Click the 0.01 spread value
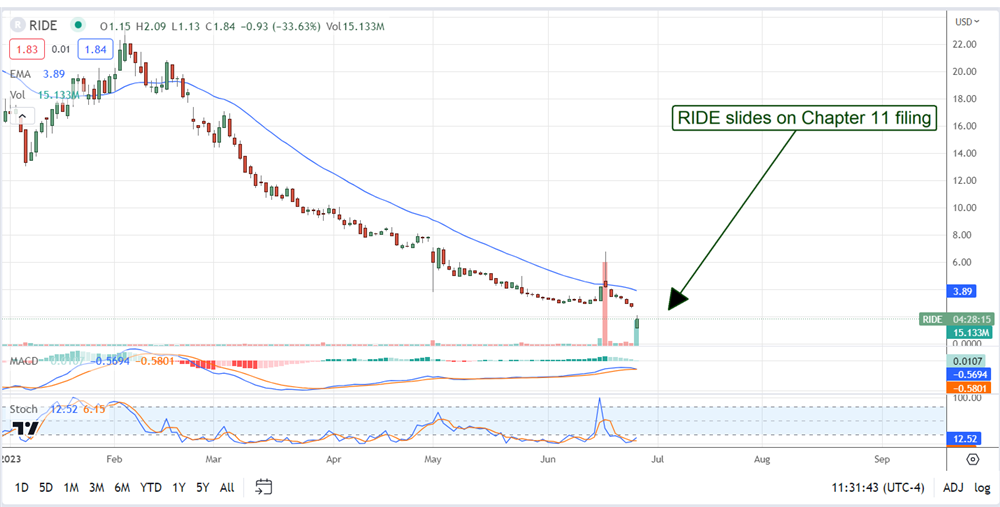 (61, 49)
